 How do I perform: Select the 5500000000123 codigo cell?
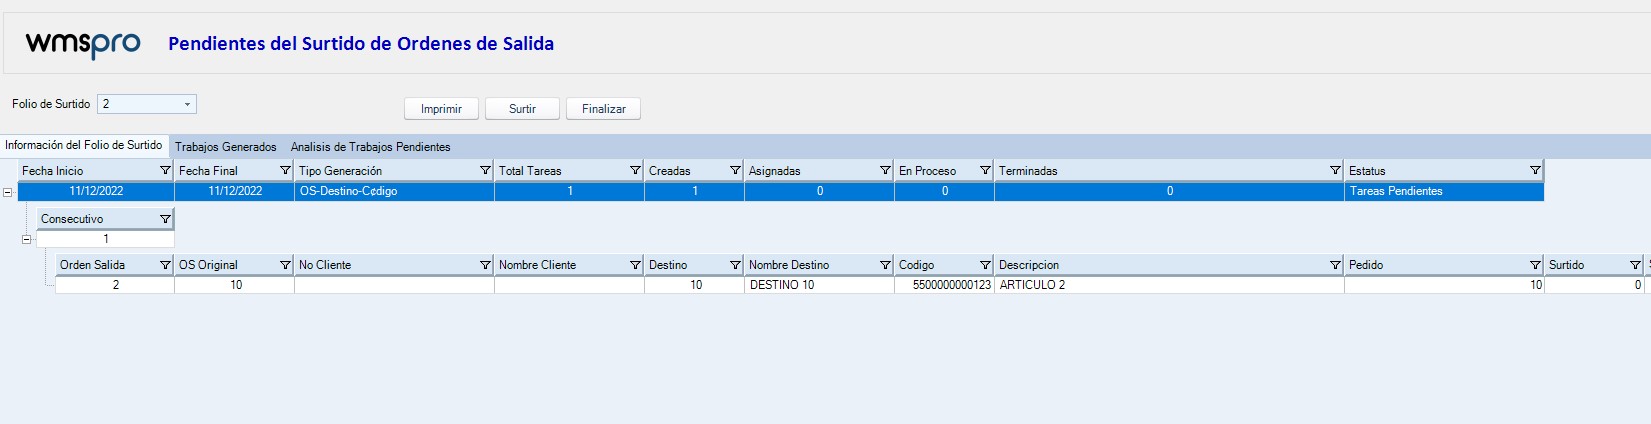point(944,285)
